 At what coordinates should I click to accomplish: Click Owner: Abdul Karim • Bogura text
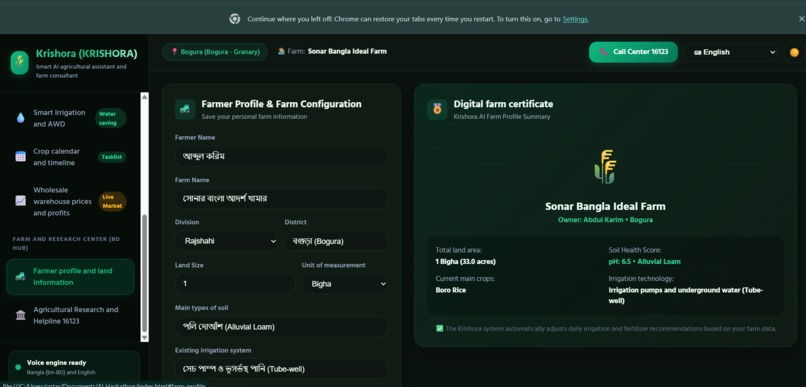pos(605,220)
